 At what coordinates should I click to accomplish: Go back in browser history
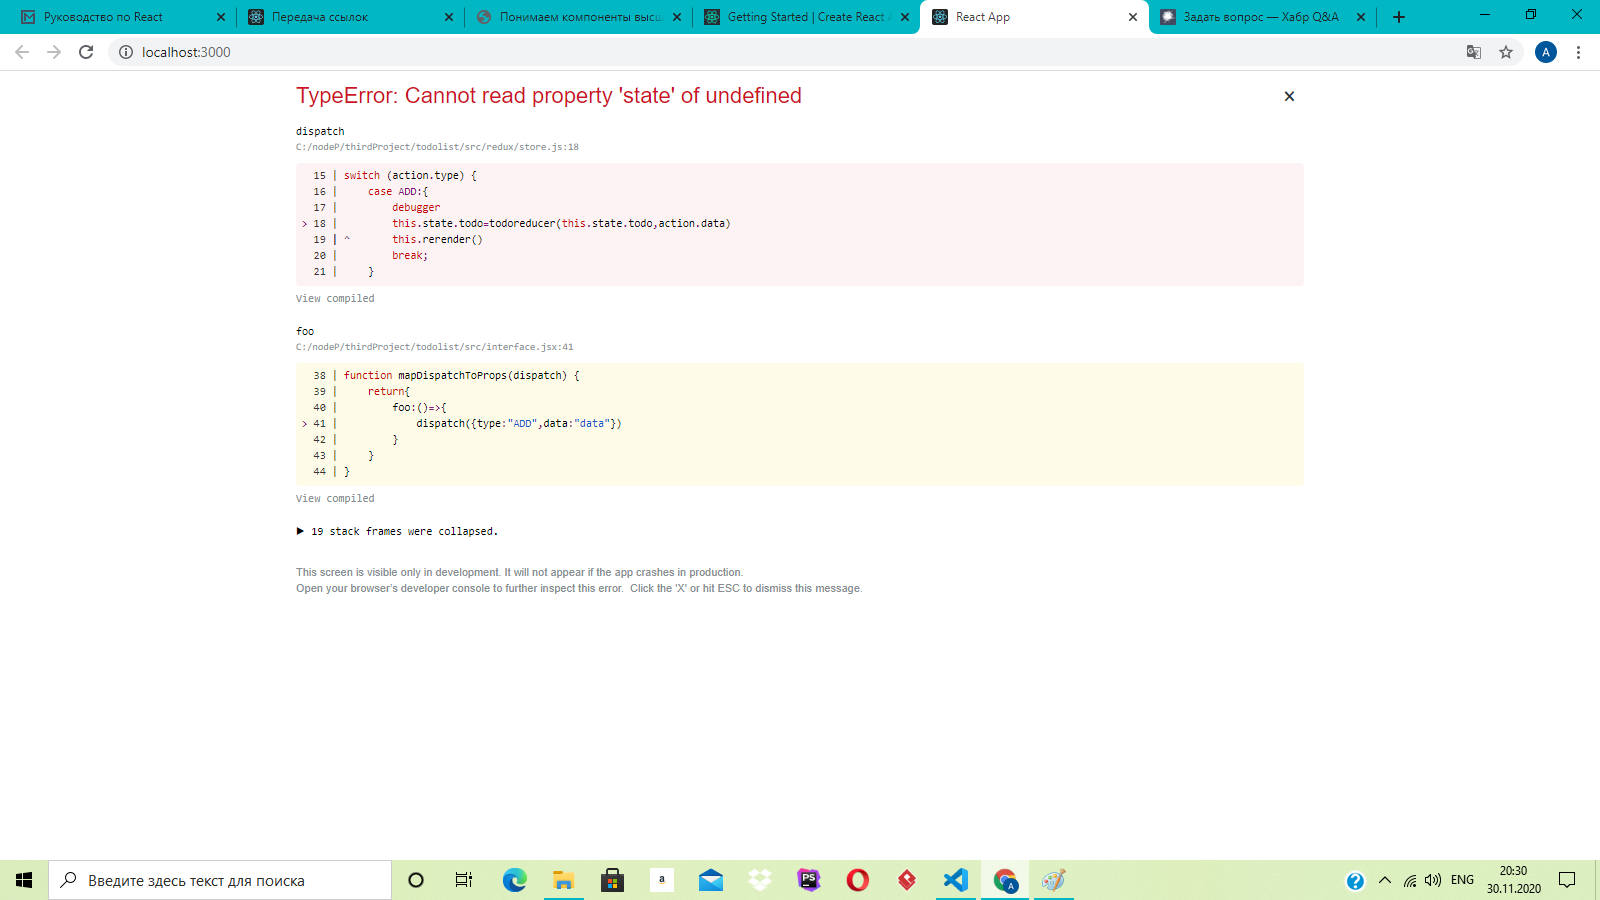coord(22,52)
